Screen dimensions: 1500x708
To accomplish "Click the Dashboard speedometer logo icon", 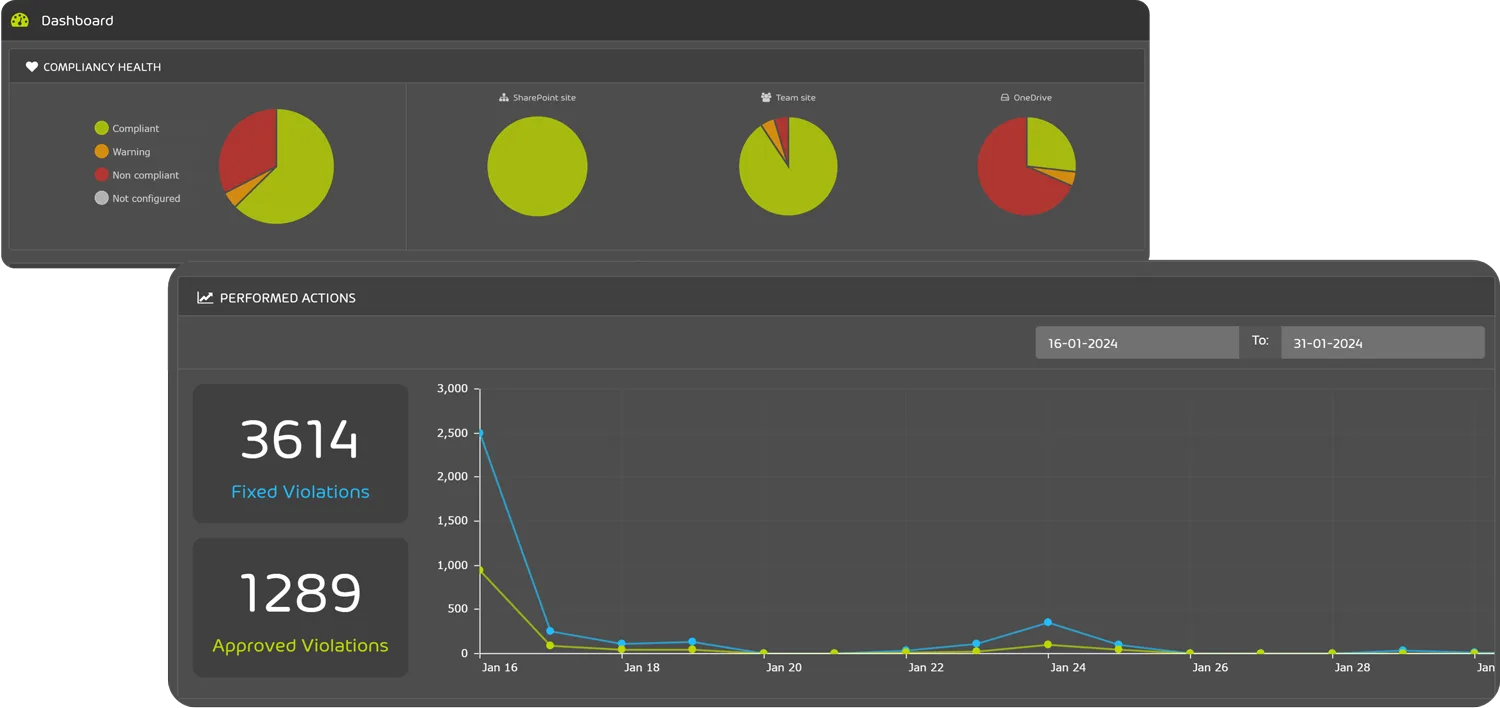I will click(x=20, y=19).
